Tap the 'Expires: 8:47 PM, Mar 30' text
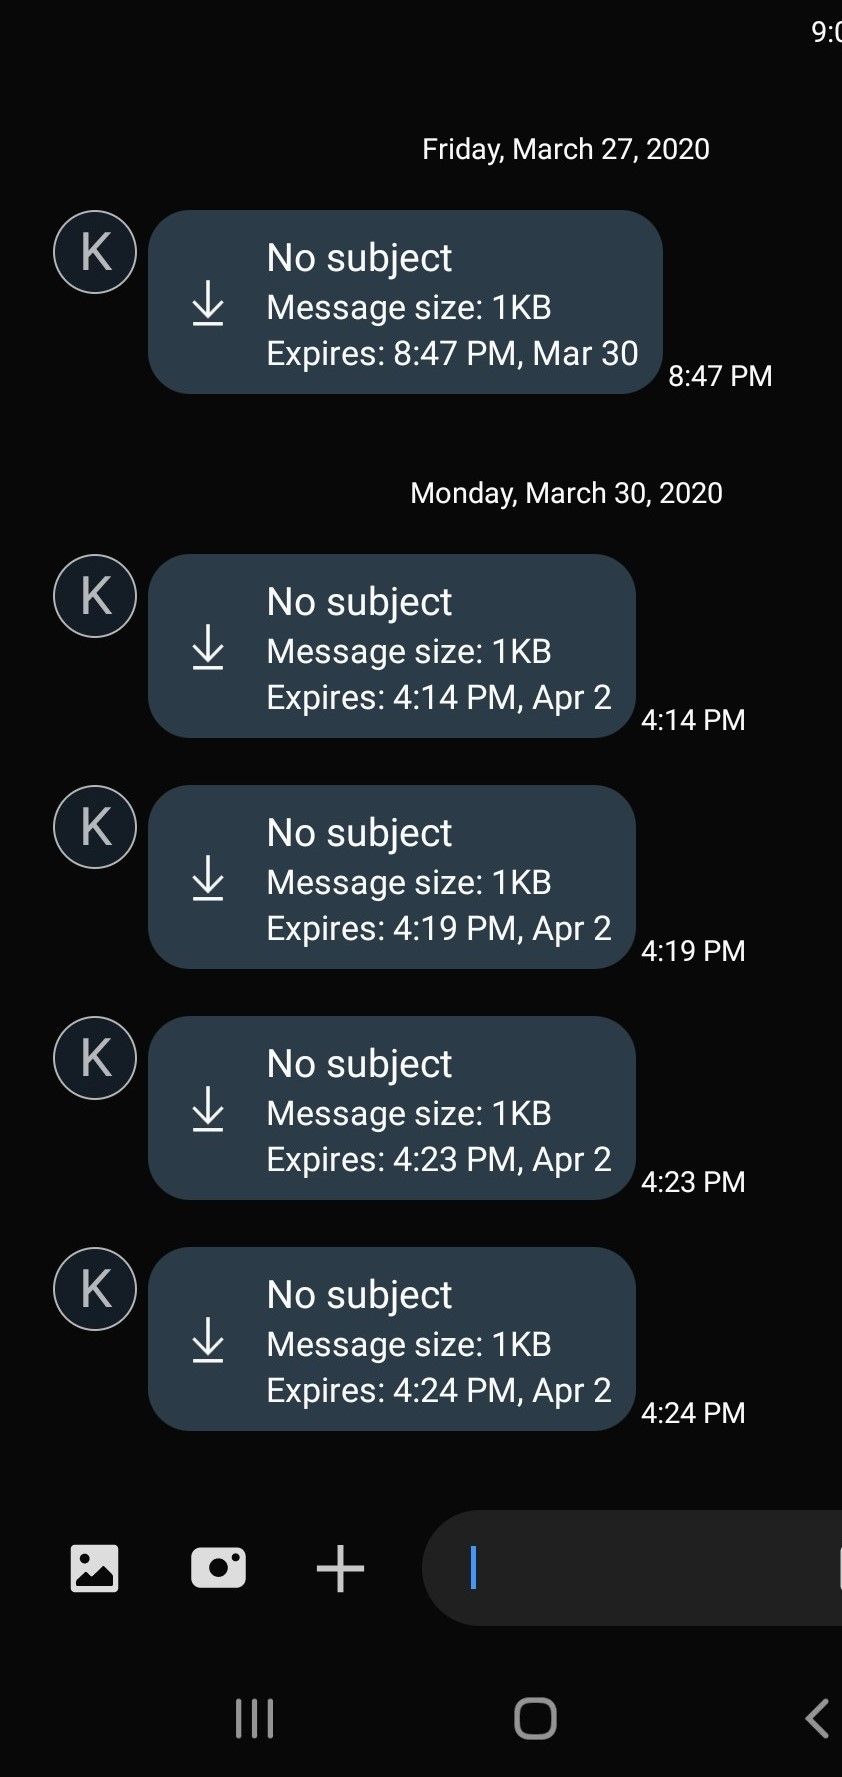 (x=452, y=354)
